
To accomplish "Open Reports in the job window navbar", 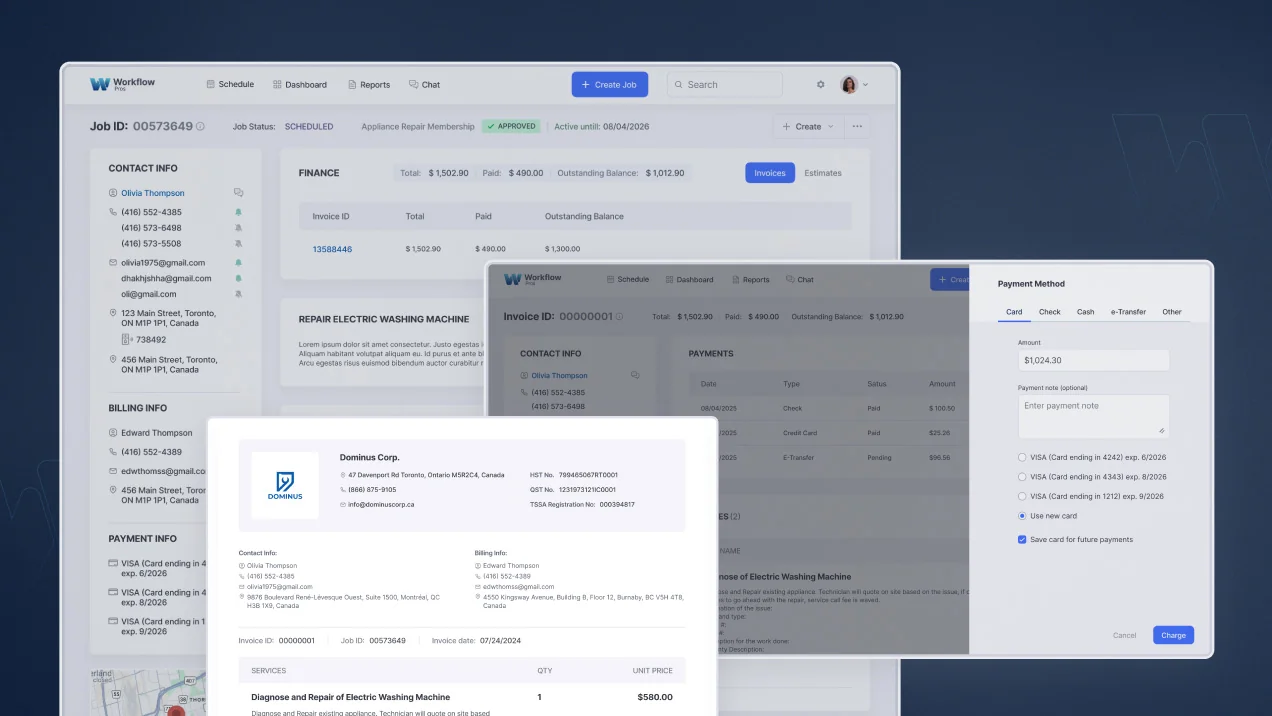I will tap(369, 85).
